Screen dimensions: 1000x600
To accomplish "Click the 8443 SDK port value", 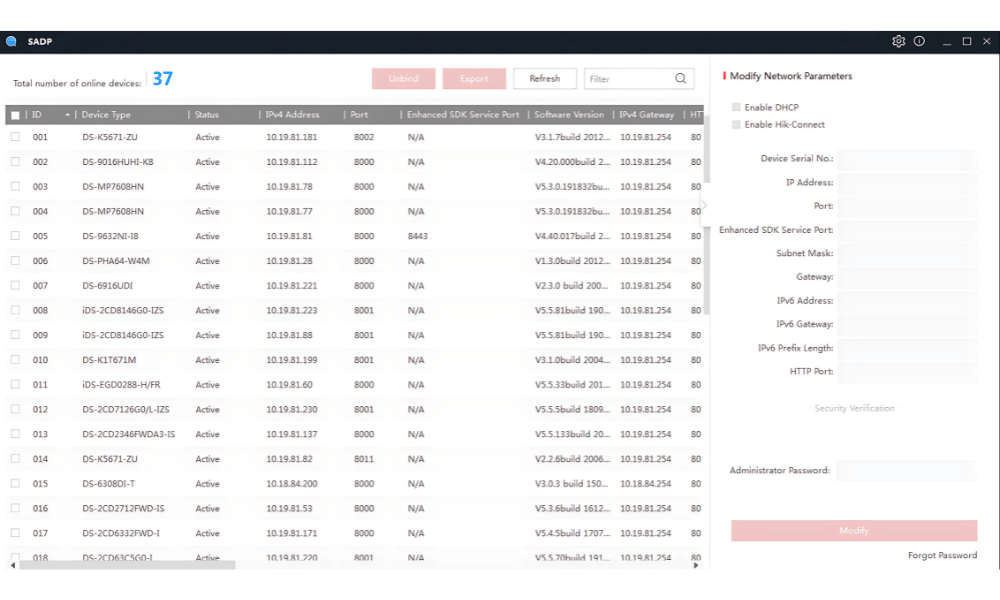I will click(x=418, y=236).
